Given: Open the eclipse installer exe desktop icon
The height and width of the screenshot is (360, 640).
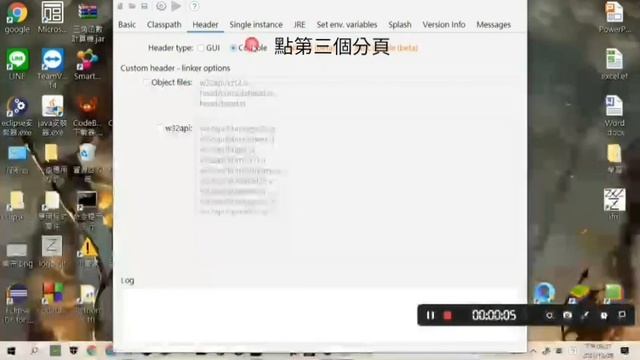Looking at the screenshot, I should point(17,116).
